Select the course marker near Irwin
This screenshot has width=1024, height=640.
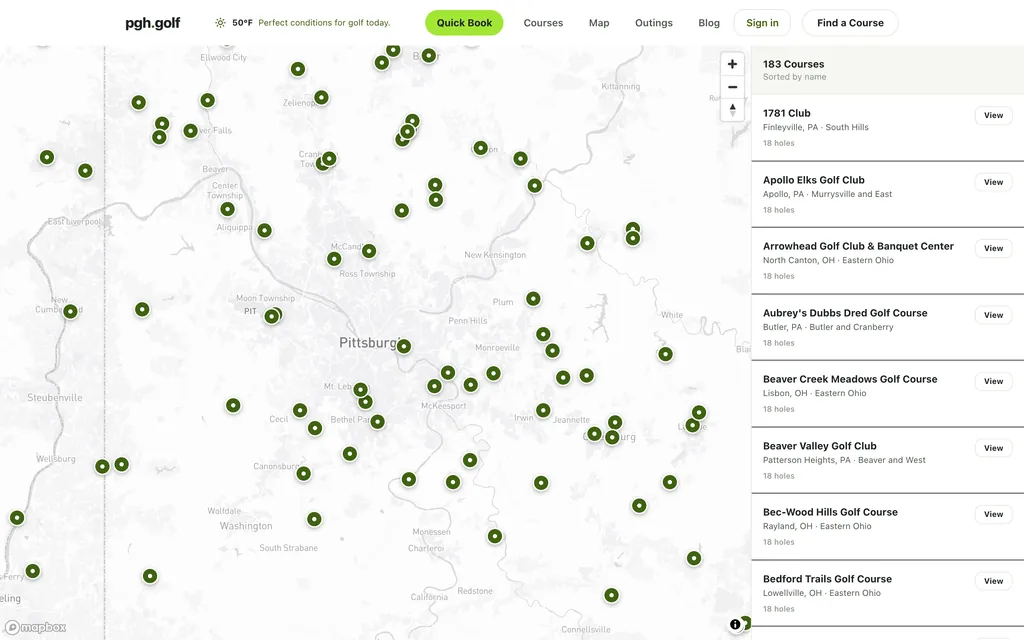[543, 410]
